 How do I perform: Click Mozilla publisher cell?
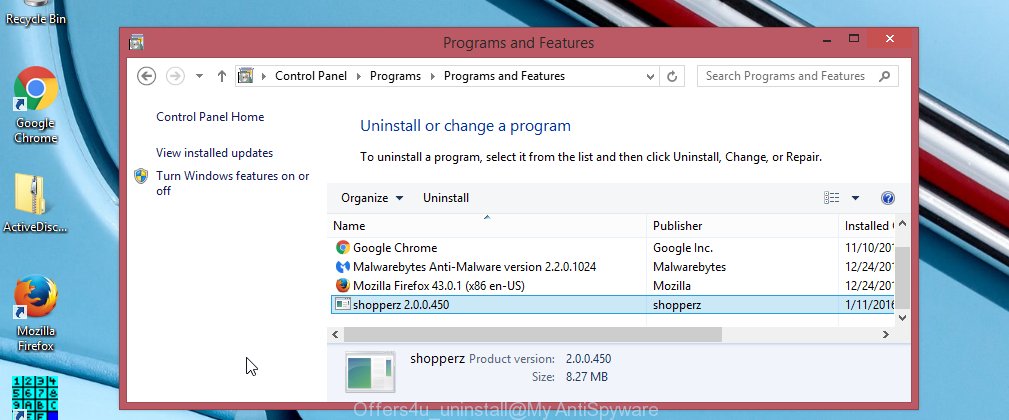[x=672, y=286]
